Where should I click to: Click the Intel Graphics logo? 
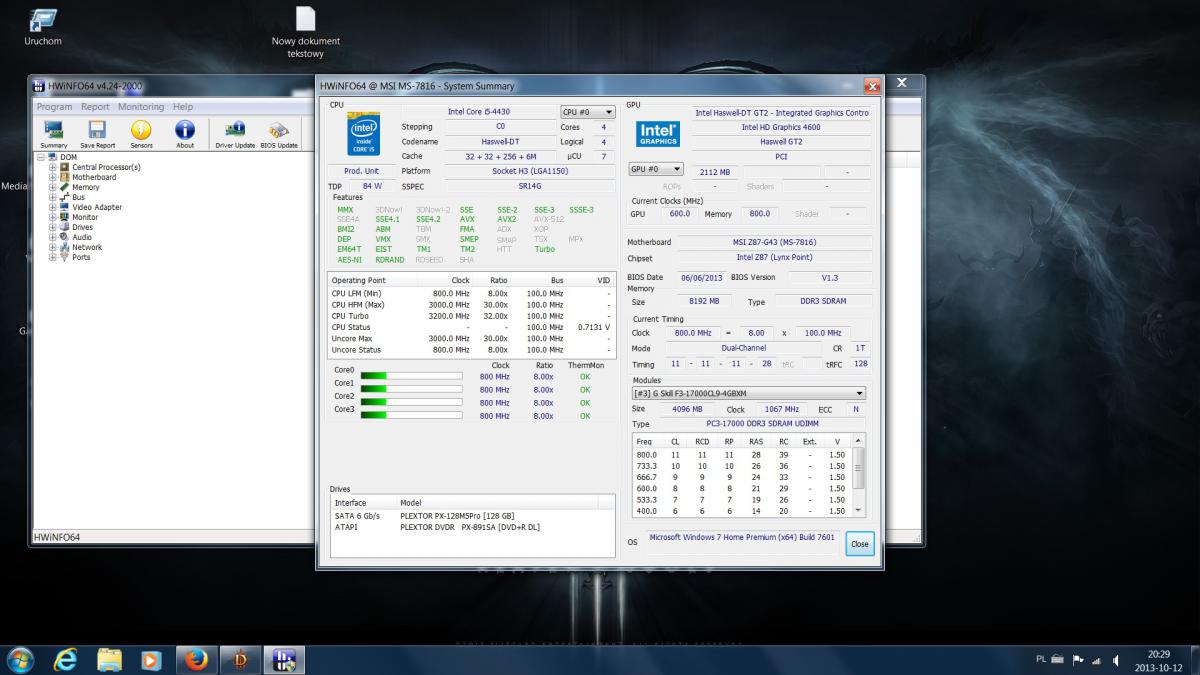pyautogui.click(x=659, y=134)
